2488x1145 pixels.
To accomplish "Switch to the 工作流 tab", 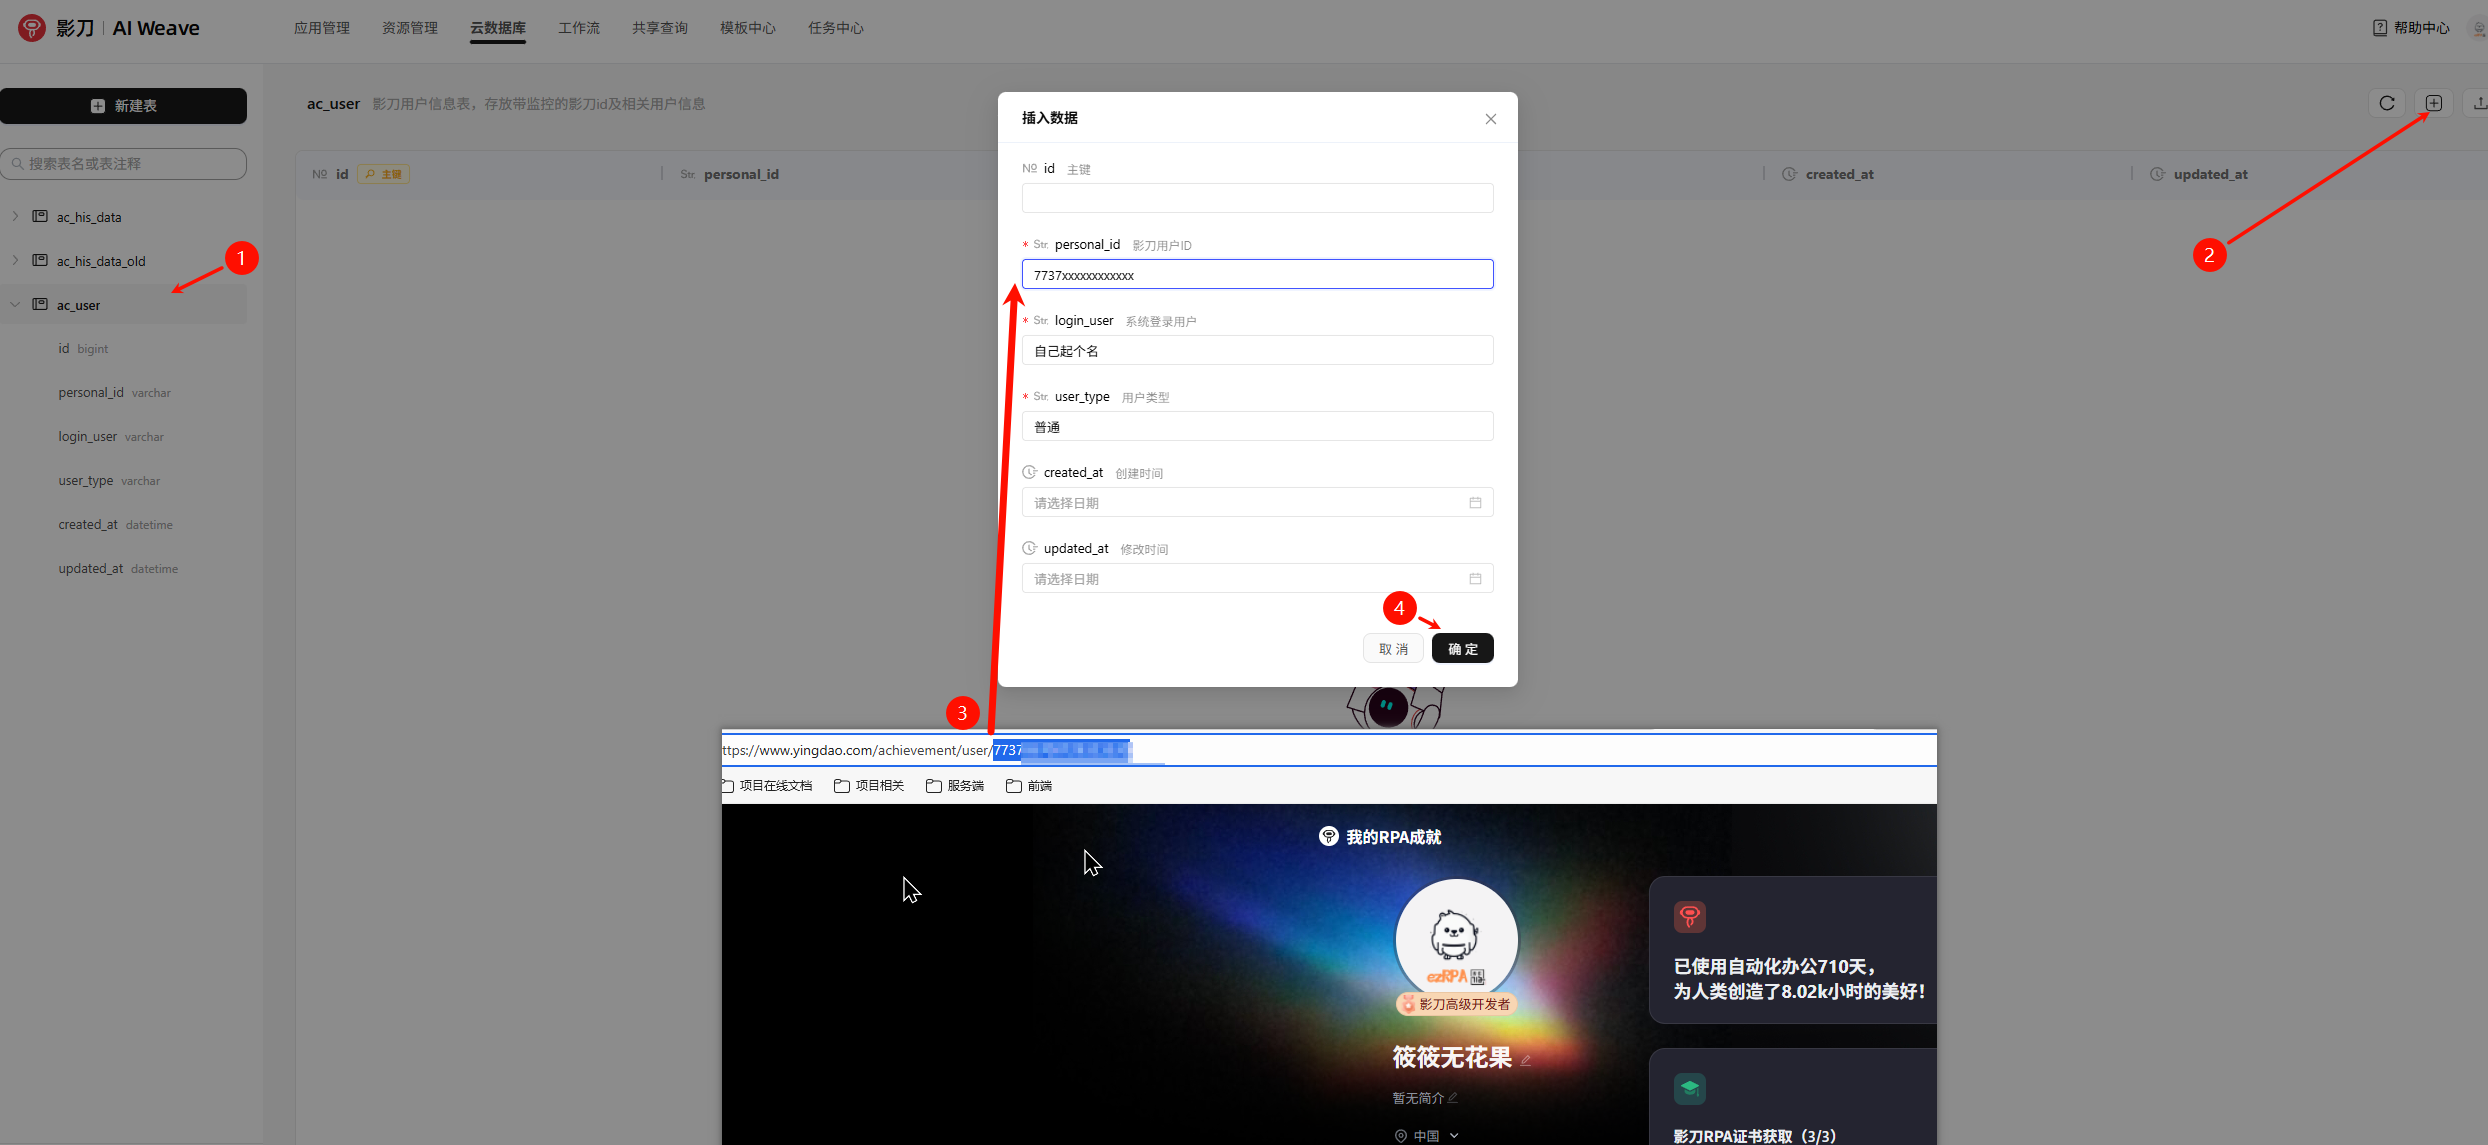I will pos(579,28).
